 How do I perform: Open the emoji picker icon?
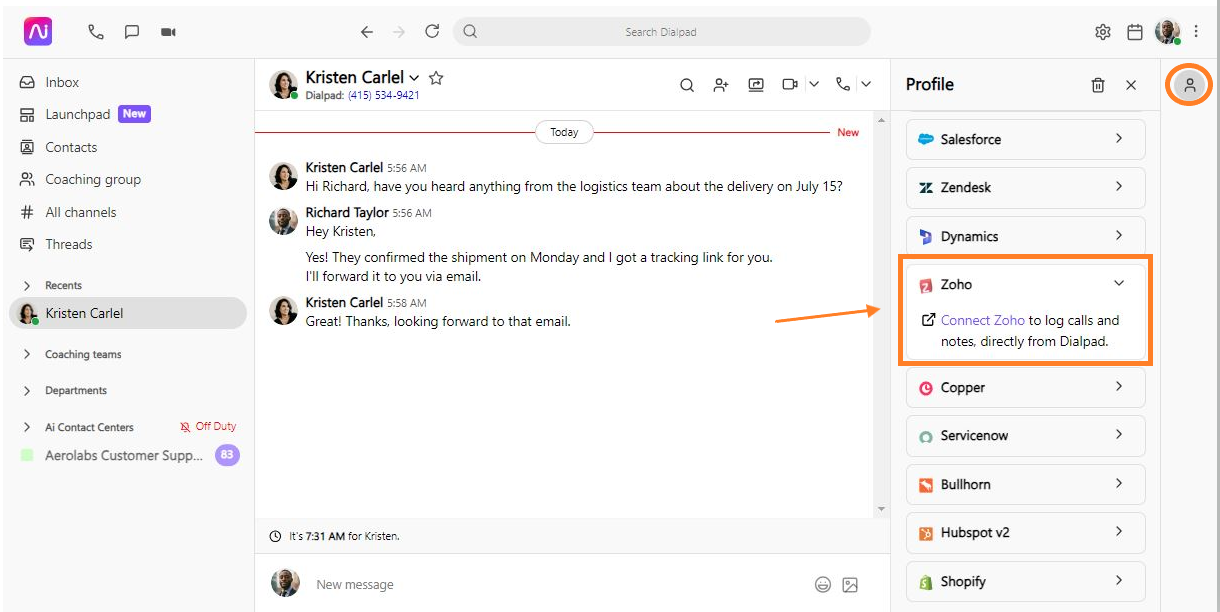(823, 585)
